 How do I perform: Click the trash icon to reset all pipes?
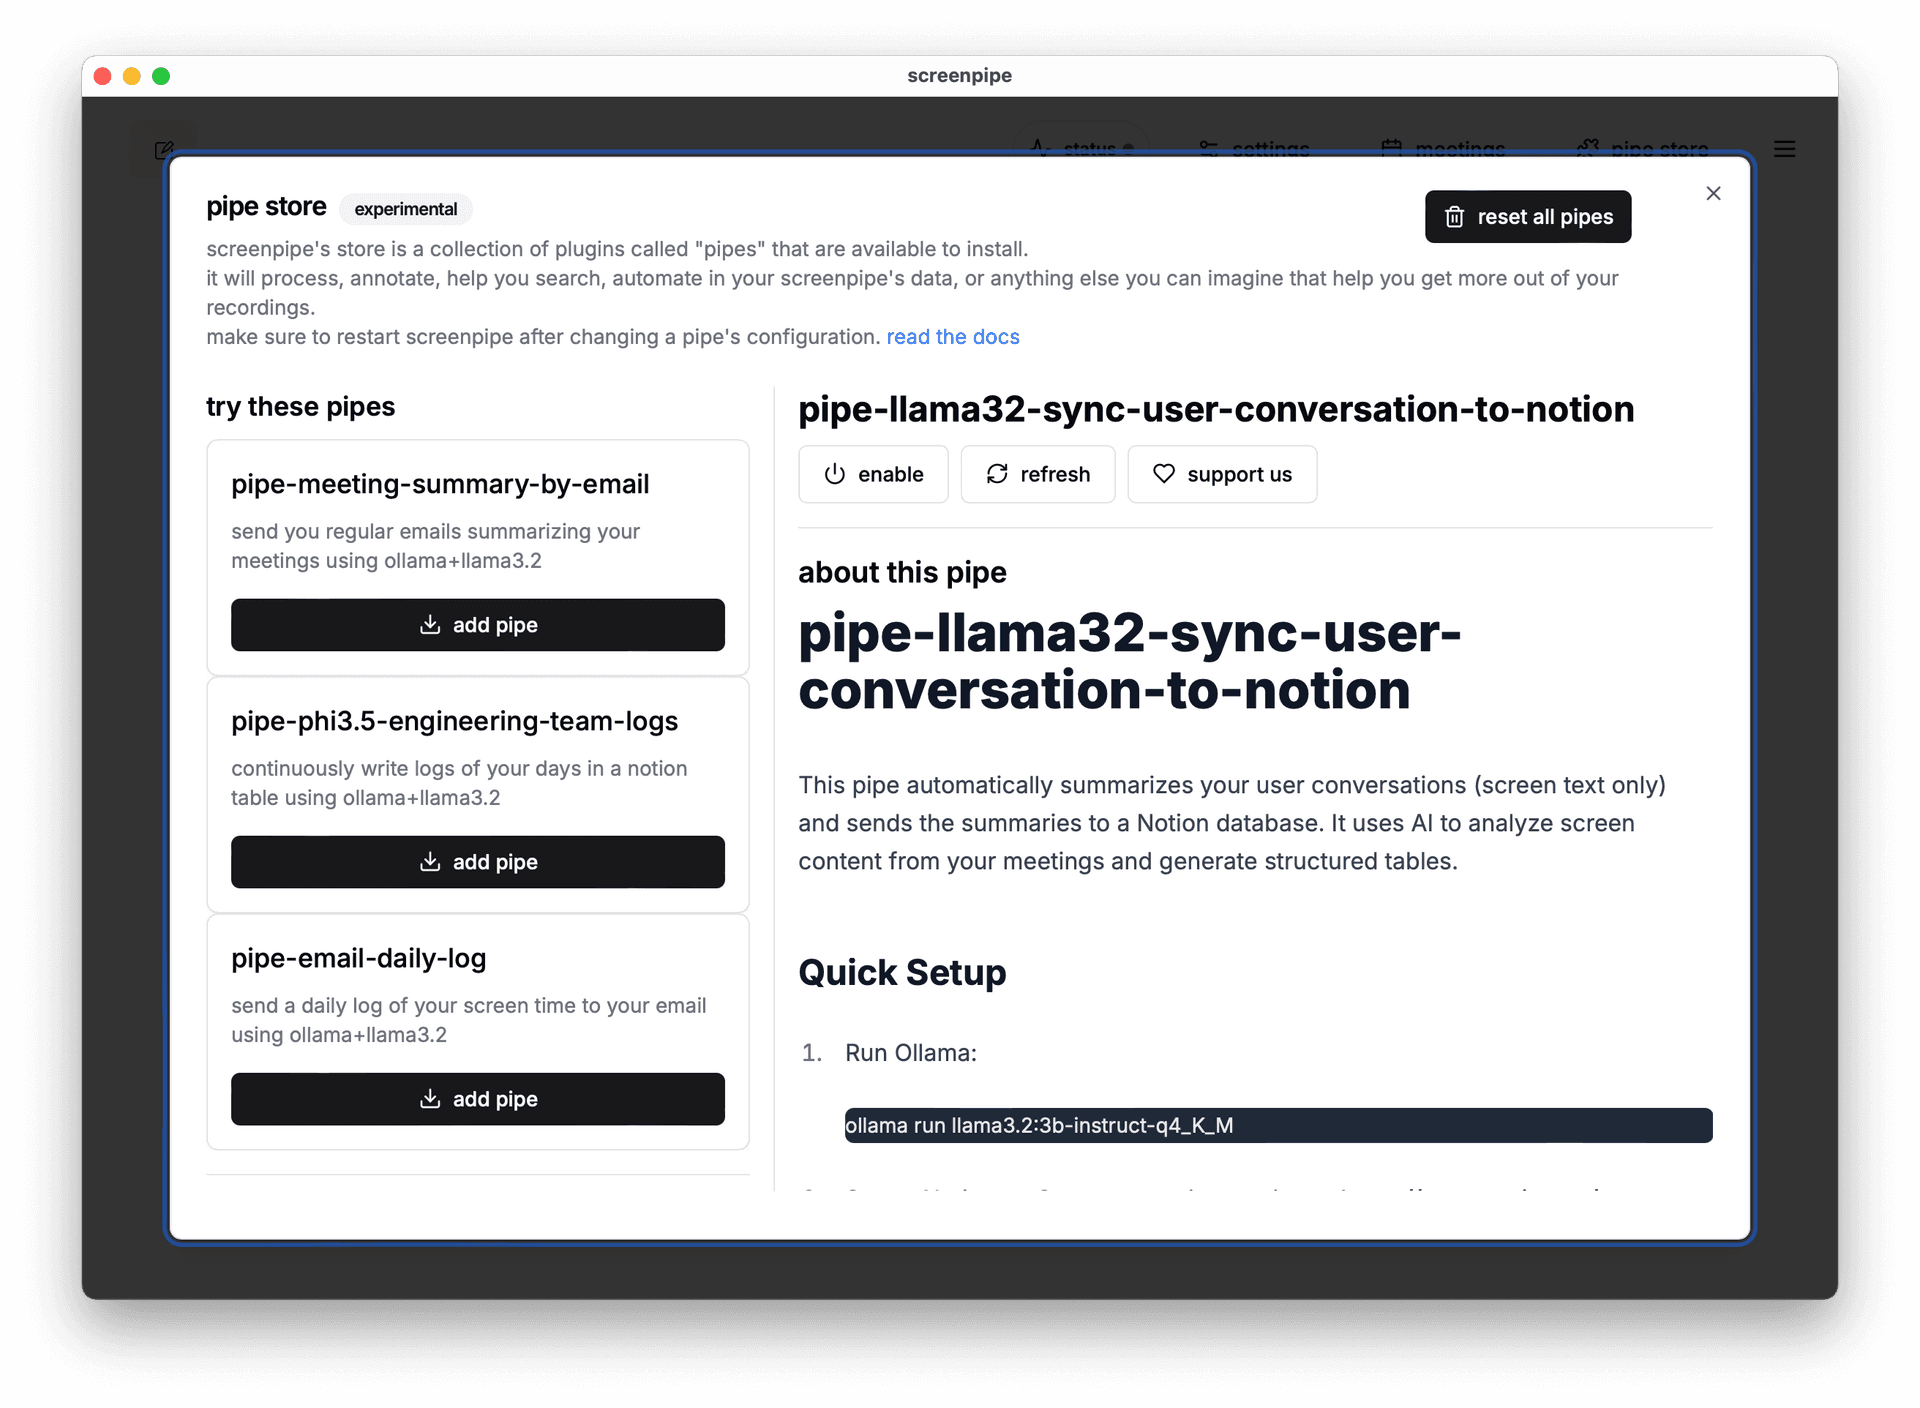[1453, 216]
